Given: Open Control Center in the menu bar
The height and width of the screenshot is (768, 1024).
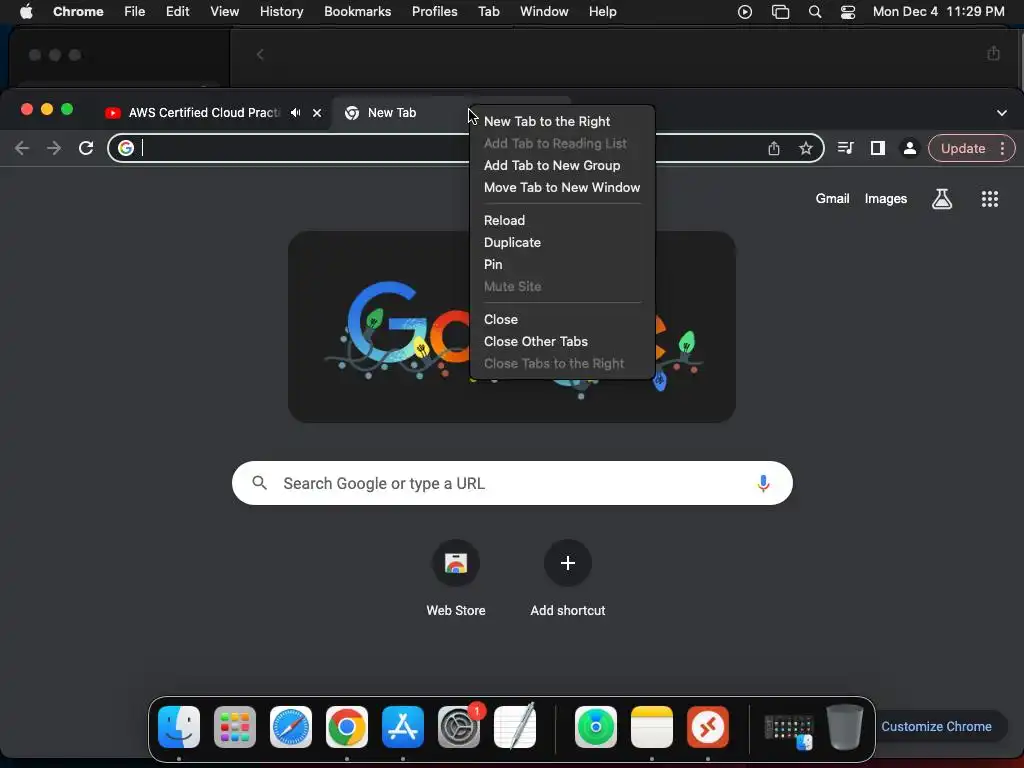Looking at the screenshot, I should 848,12.
